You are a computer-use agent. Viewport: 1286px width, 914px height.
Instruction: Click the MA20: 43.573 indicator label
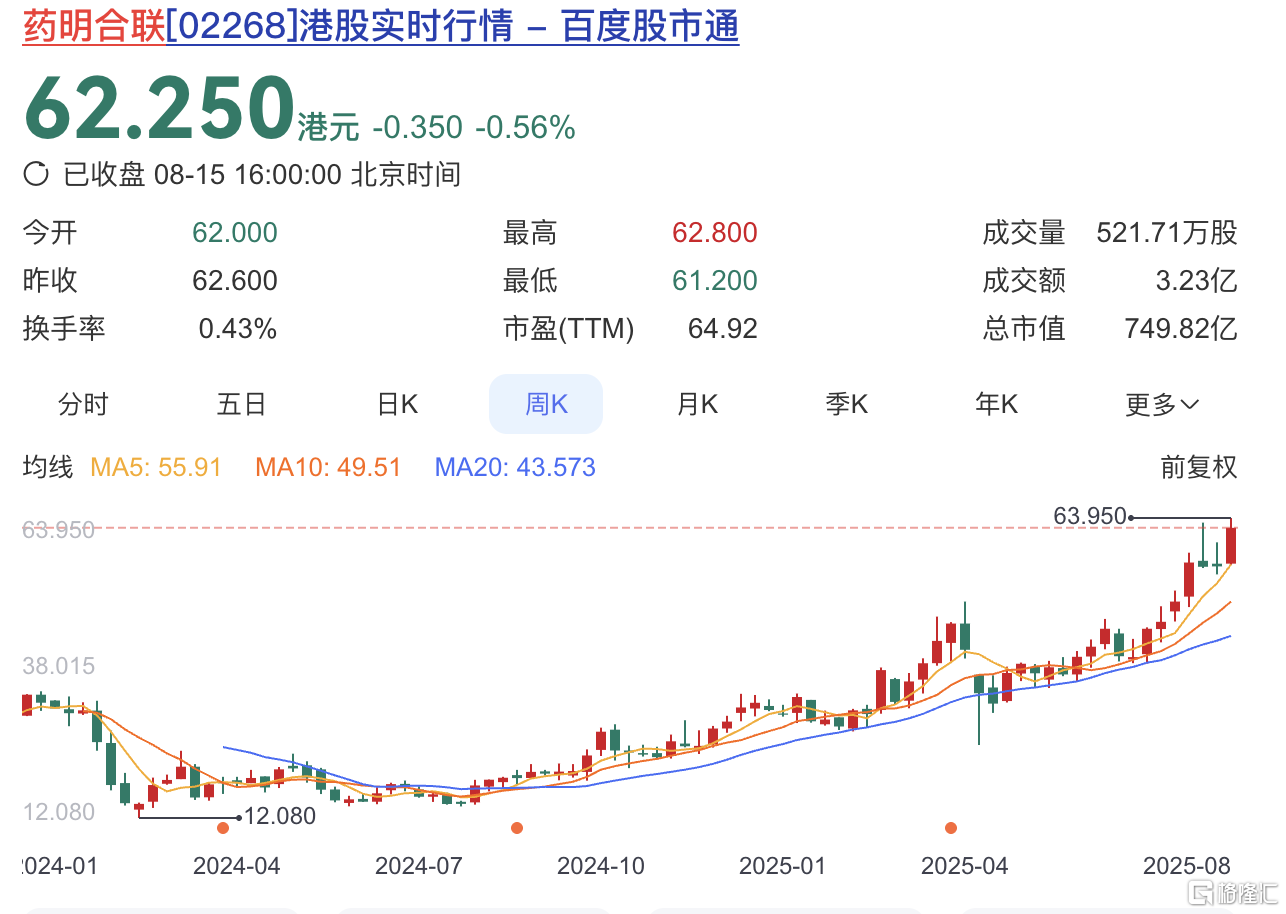[x=515, y=467]
